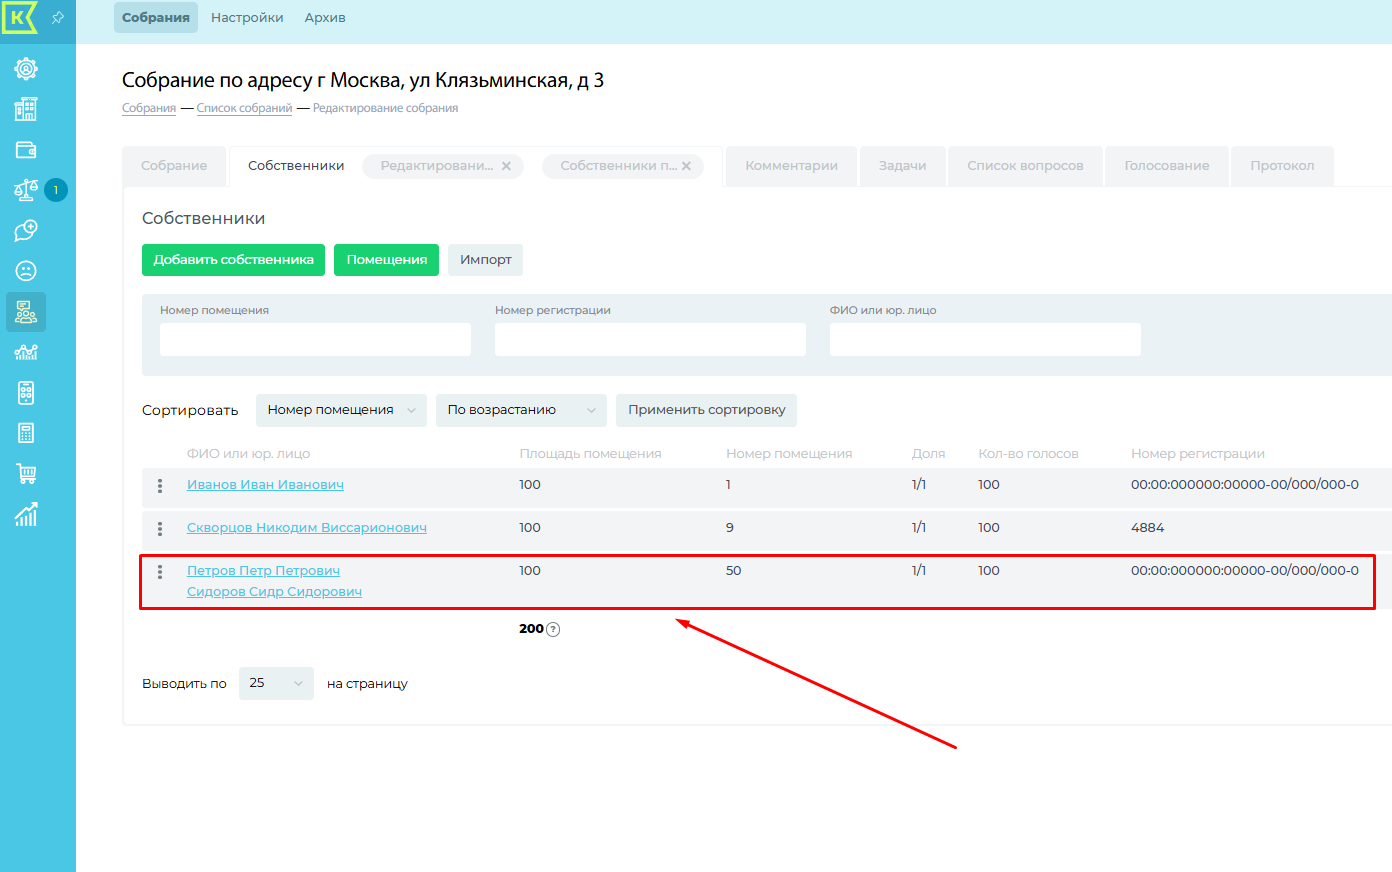Open row menu for Иванов Иван Иванович

[x=160, y=486]
